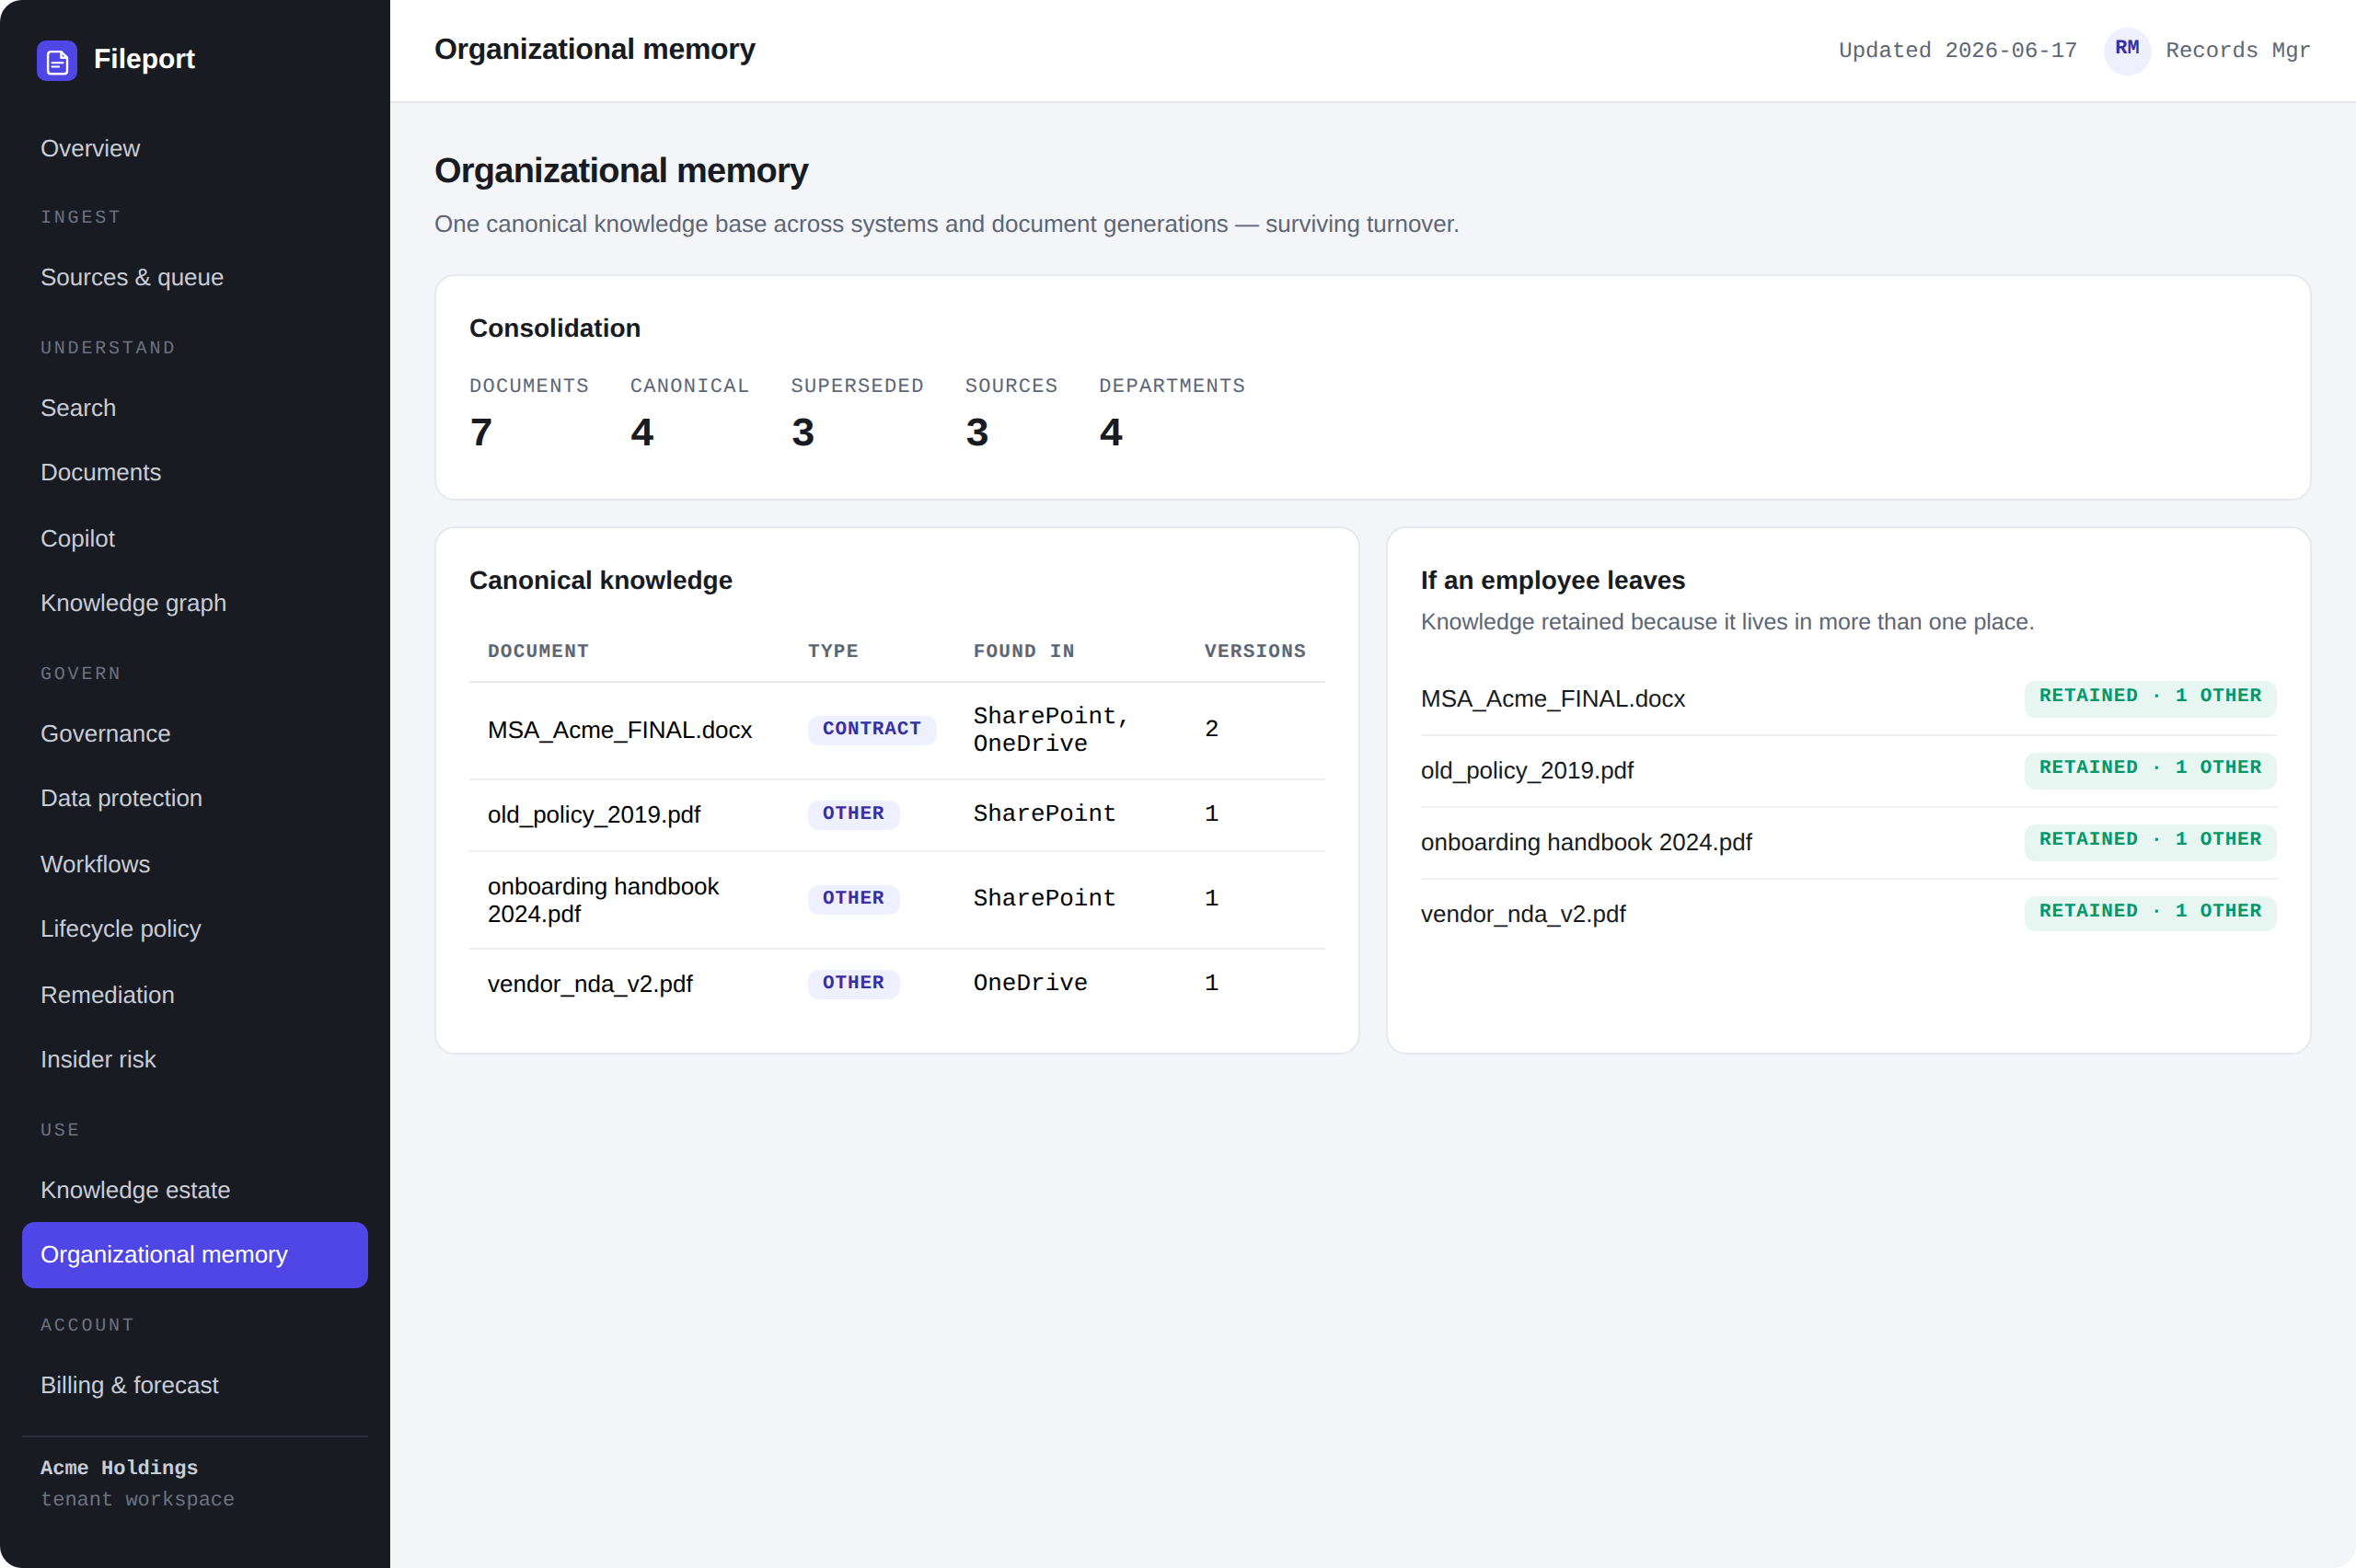Click the Records Mgr user name
2356x1568 pixels.
[x=2238, y=50]
